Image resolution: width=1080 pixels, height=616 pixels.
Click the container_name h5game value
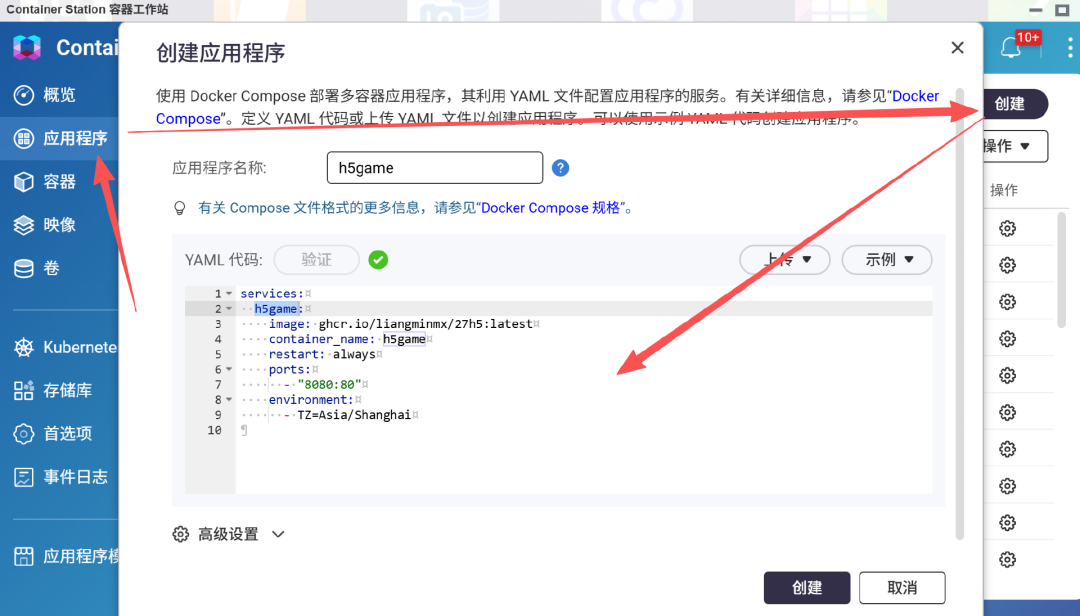pos(404,339)
